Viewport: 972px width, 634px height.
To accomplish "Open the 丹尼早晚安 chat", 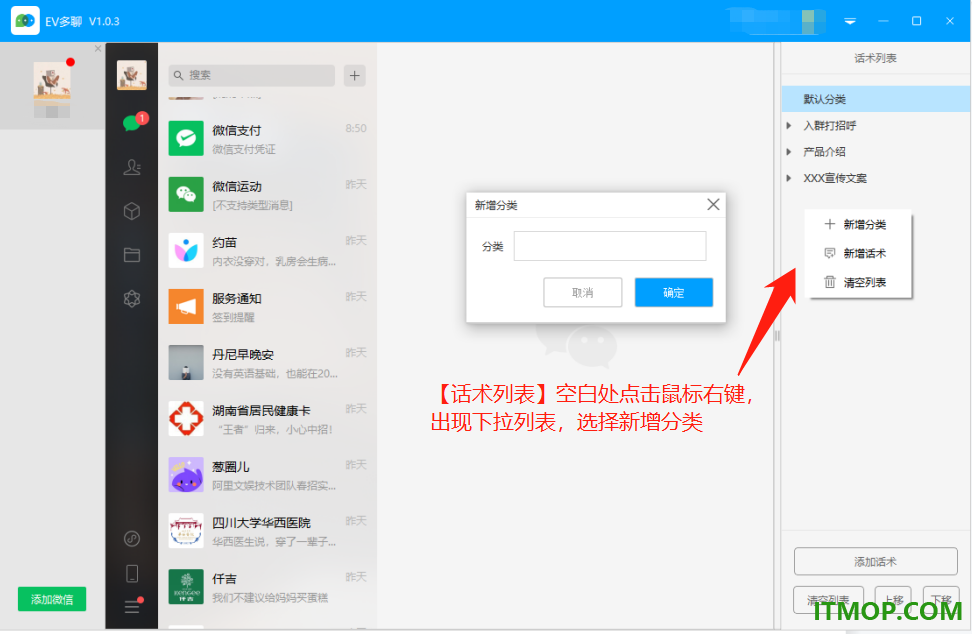I will pyautogui.click(x=267, y=363).
